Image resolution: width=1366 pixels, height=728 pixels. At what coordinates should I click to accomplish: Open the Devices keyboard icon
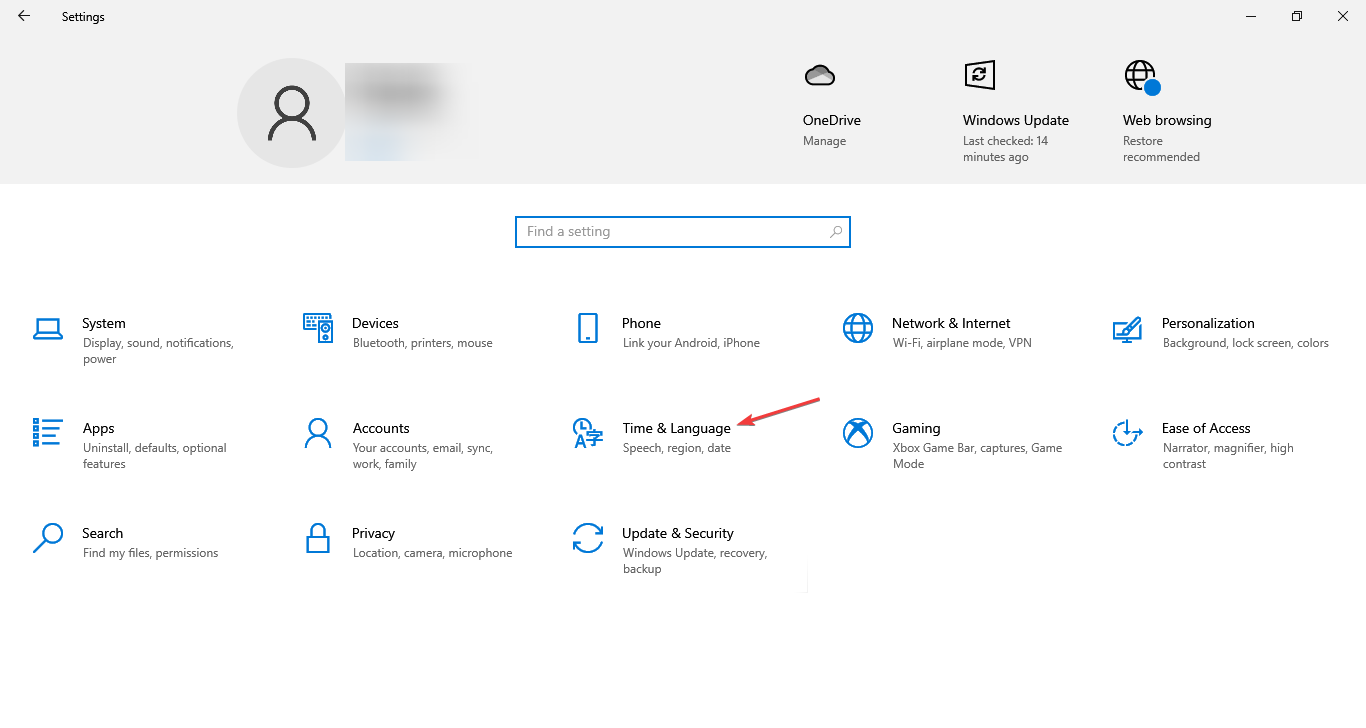pyautogui.click(x=318, y=327)
